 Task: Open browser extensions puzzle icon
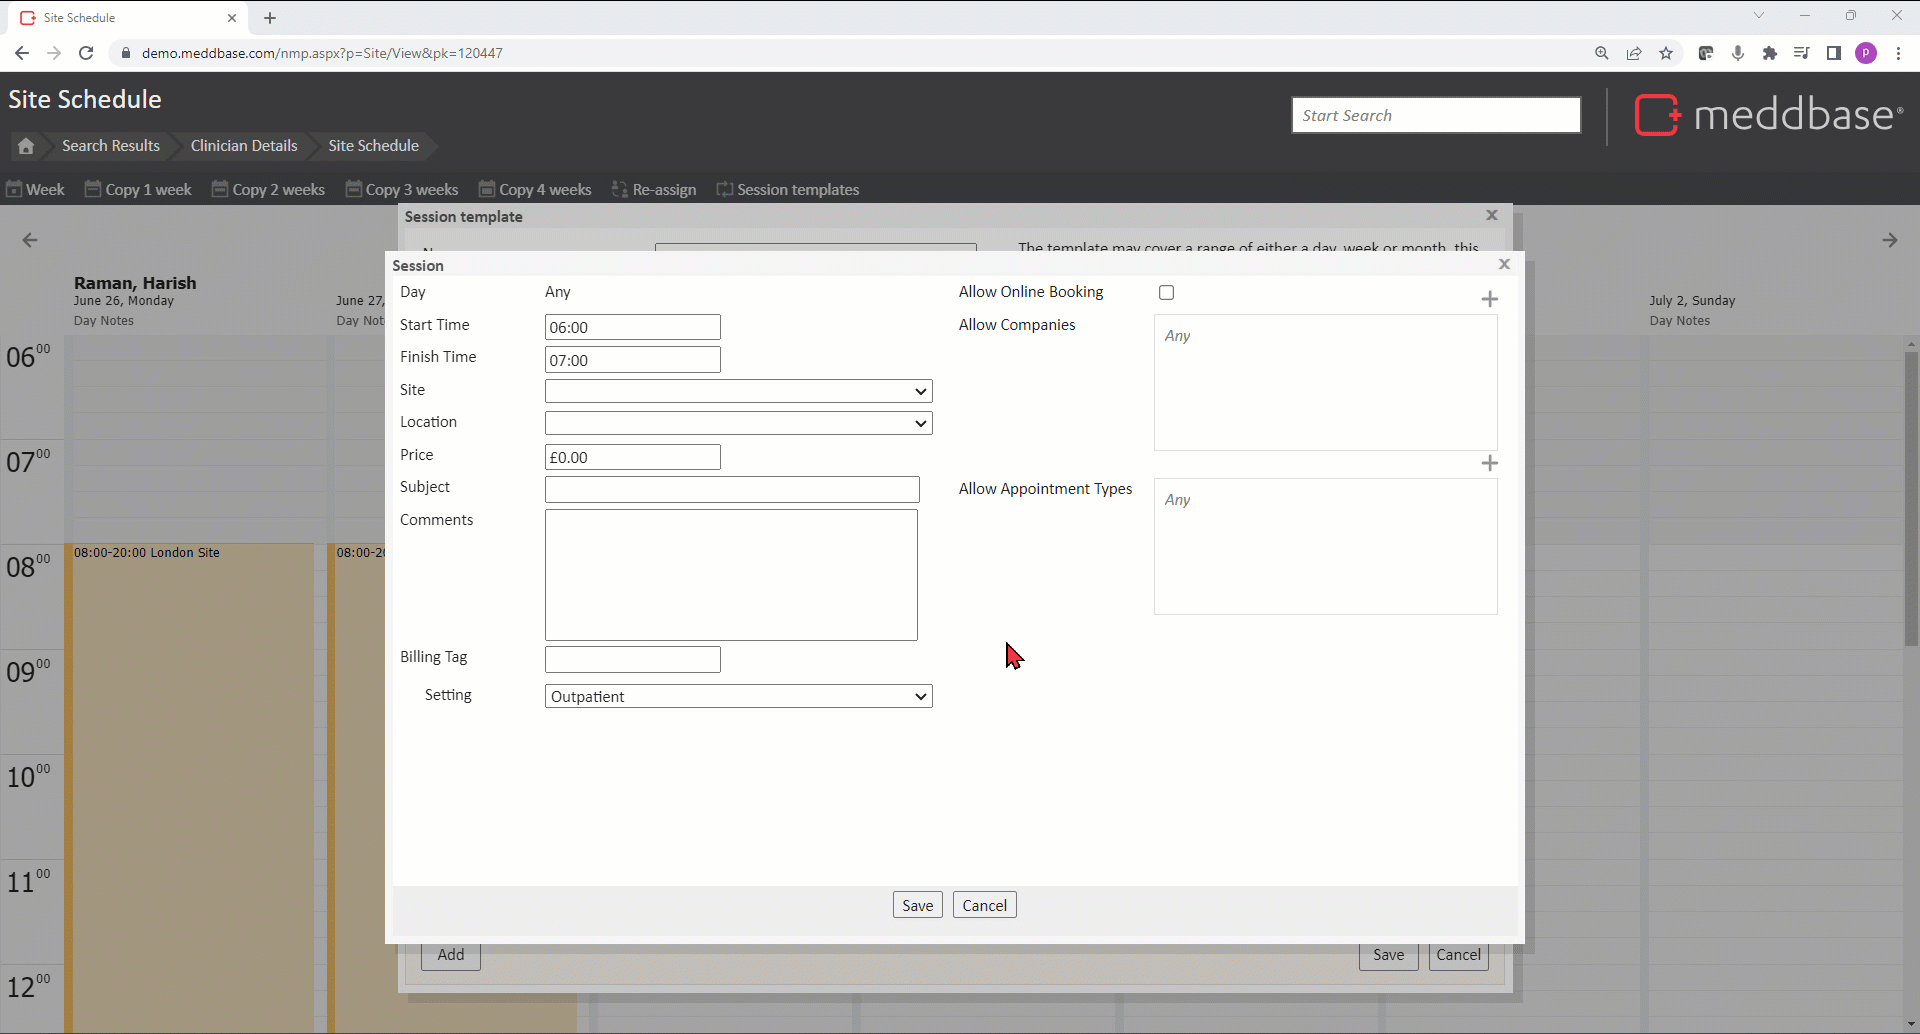pos(1770,53)
